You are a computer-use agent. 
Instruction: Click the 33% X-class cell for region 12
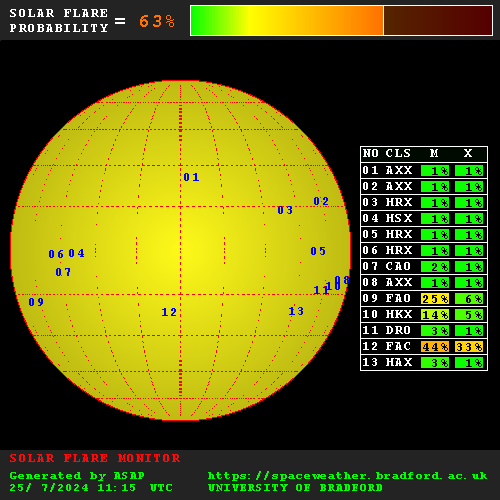click(x=469, y=347)
